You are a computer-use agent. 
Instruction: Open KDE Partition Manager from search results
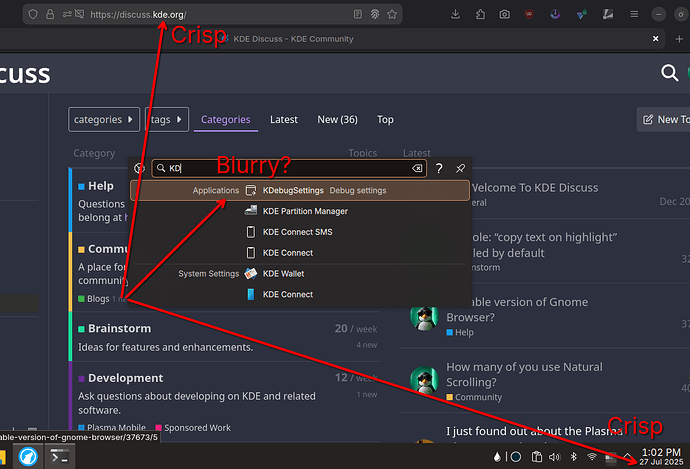[x=304, y=211]
